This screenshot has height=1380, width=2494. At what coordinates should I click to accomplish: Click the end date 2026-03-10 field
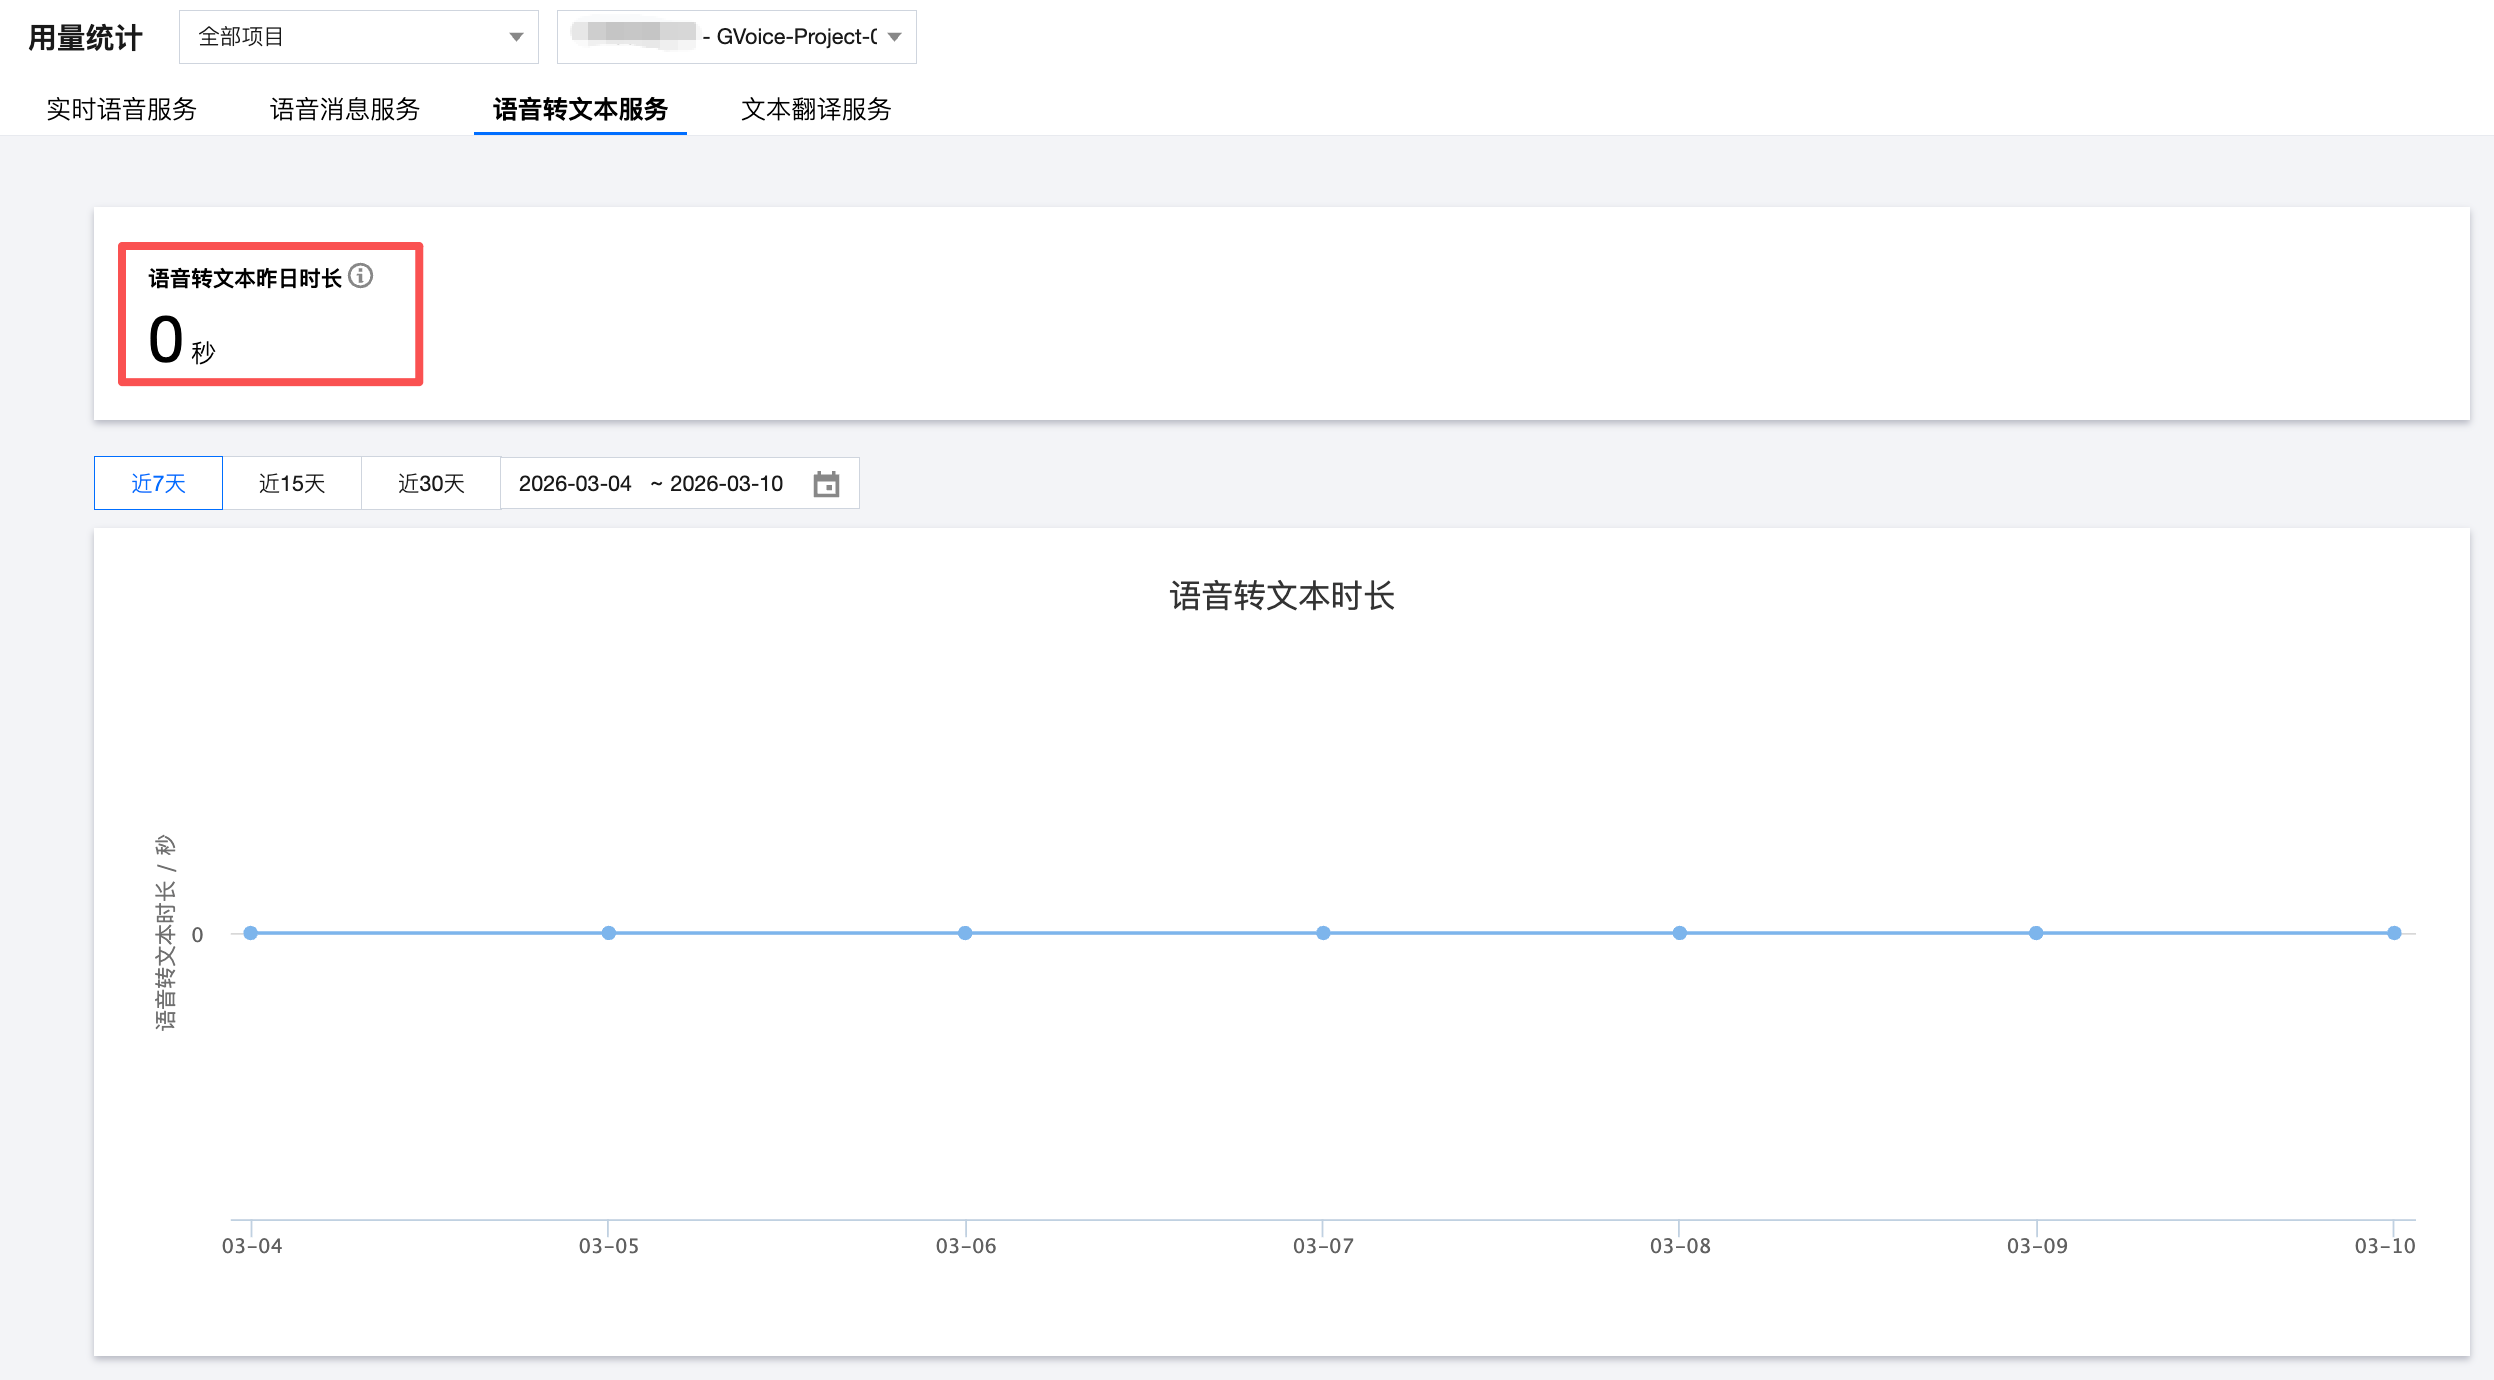[x=726, y=484]
